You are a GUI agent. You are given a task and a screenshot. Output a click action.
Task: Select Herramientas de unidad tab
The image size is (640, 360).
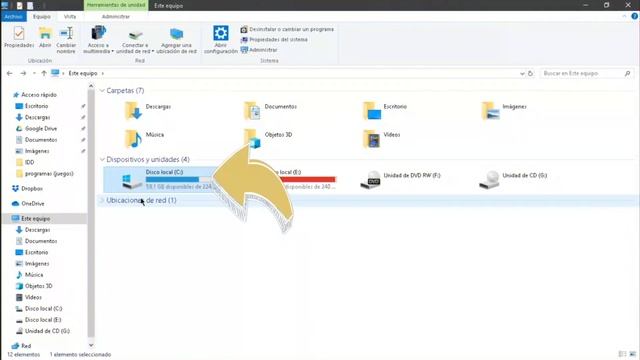(x=116, y=5)
